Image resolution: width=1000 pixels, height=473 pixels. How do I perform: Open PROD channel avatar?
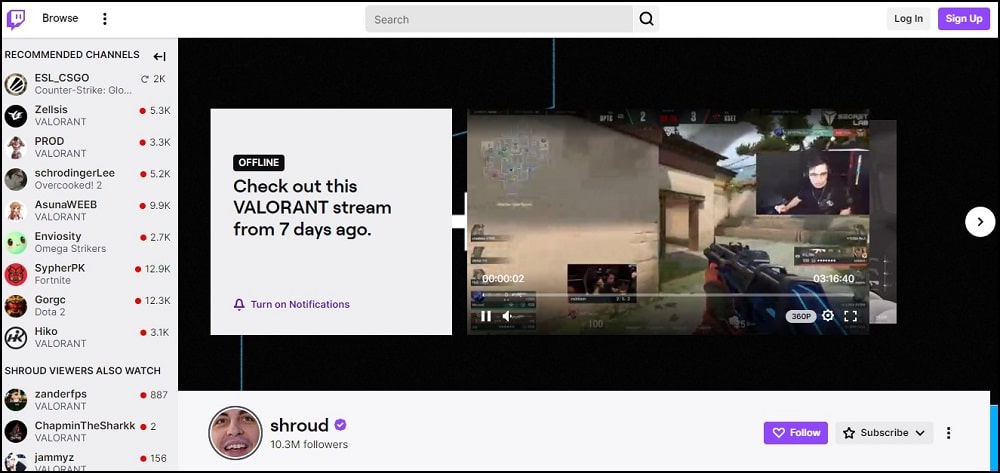(16, 147)
